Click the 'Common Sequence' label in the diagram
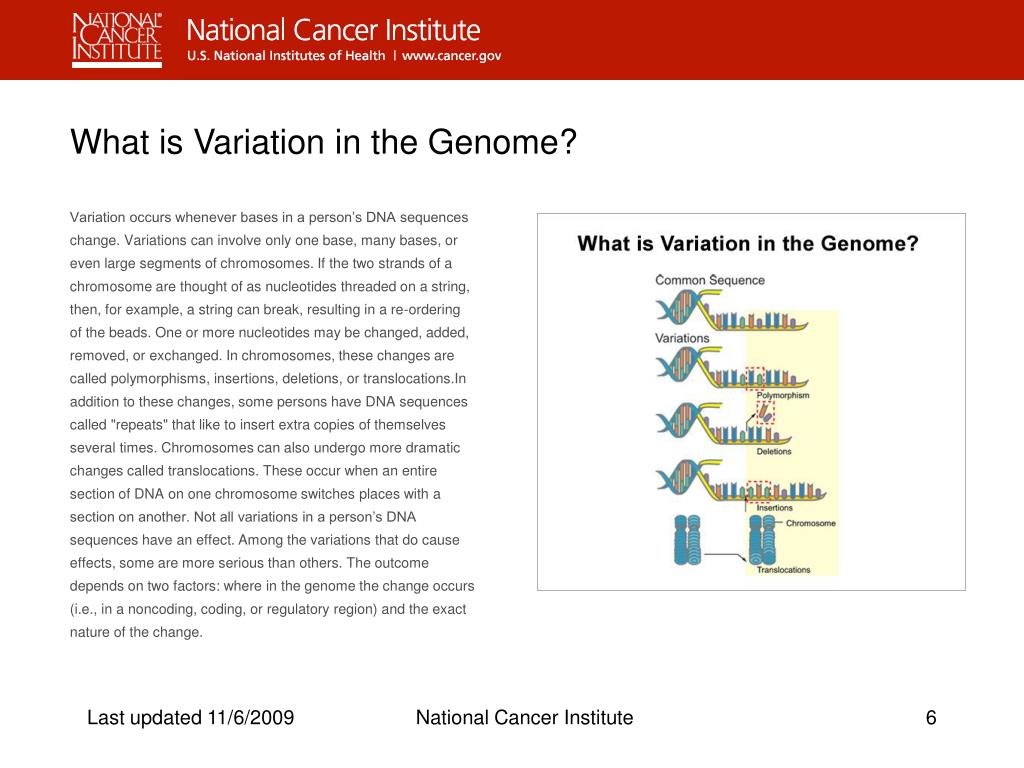The height and width of the screenshot is (768, 1024). [710, 280]
